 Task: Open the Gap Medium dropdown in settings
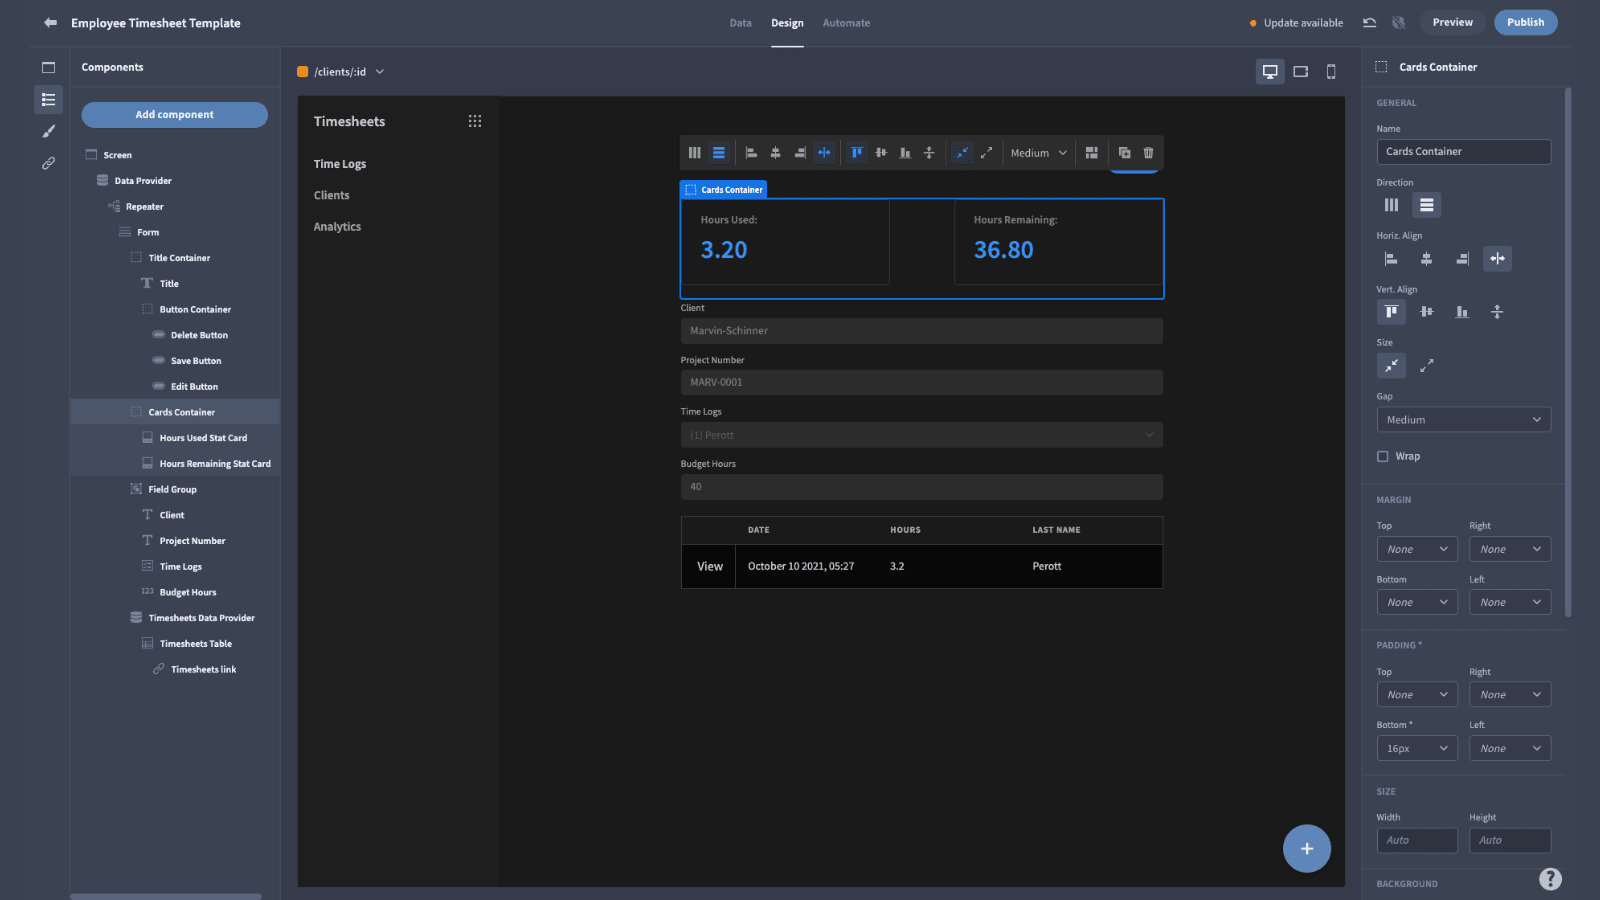(x=1464, y=420)
